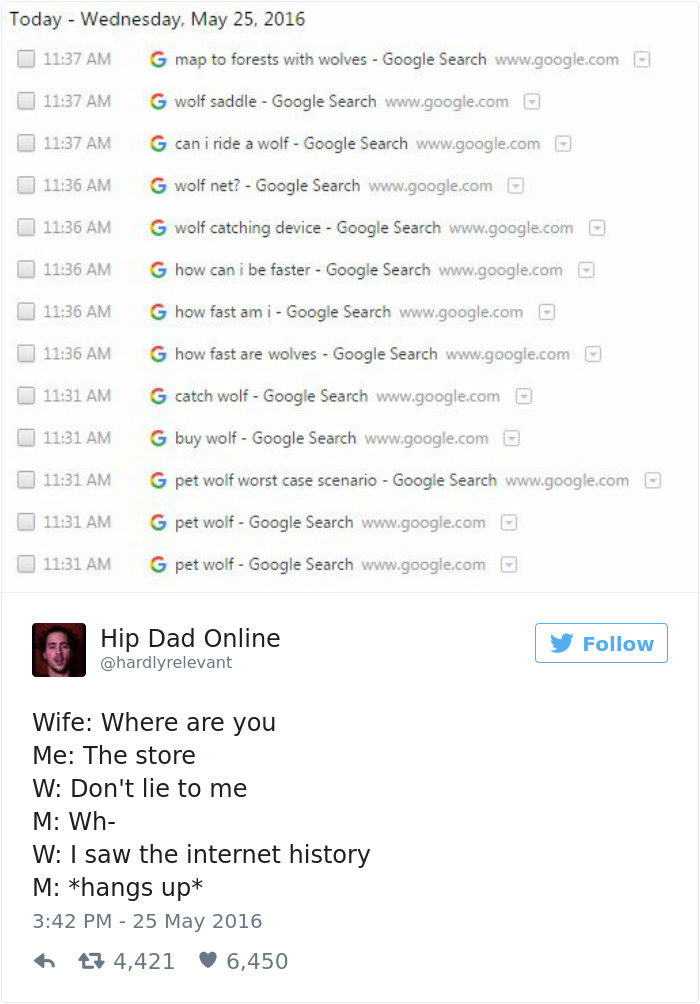Screen dimensions: 700x1004
Task: Click the retweet icon showing 4,421
Action: click(x=93, y=960)
